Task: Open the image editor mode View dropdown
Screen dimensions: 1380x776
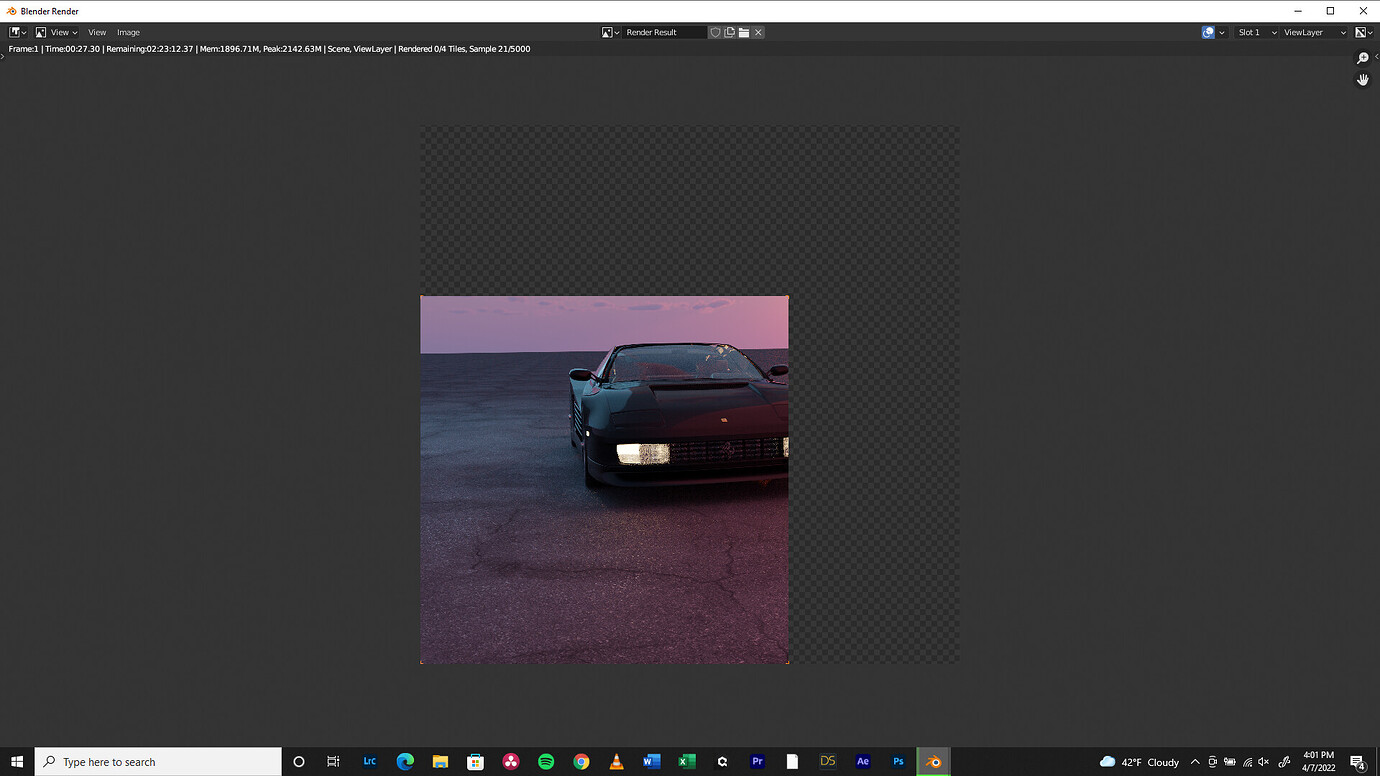Action: point(56,32)
